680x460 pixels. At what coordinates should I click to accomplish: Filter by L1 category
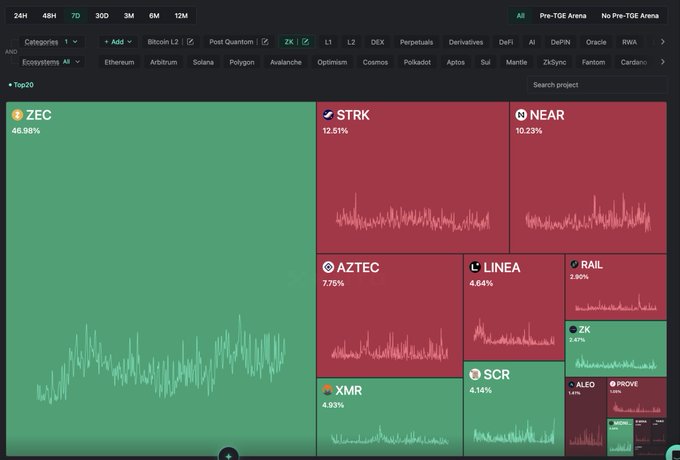328,42
